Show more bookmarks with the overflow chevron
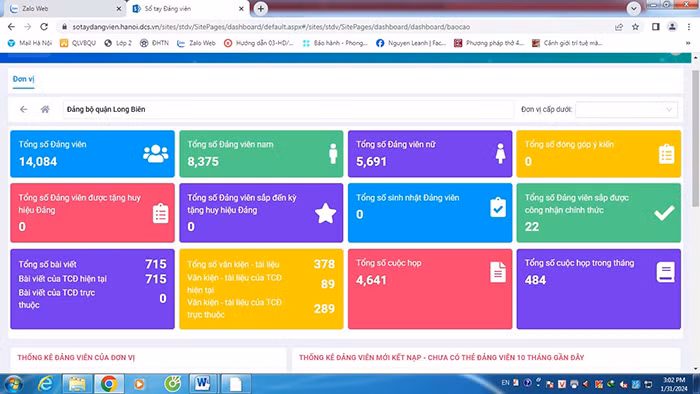 click(x=688, y=43)
